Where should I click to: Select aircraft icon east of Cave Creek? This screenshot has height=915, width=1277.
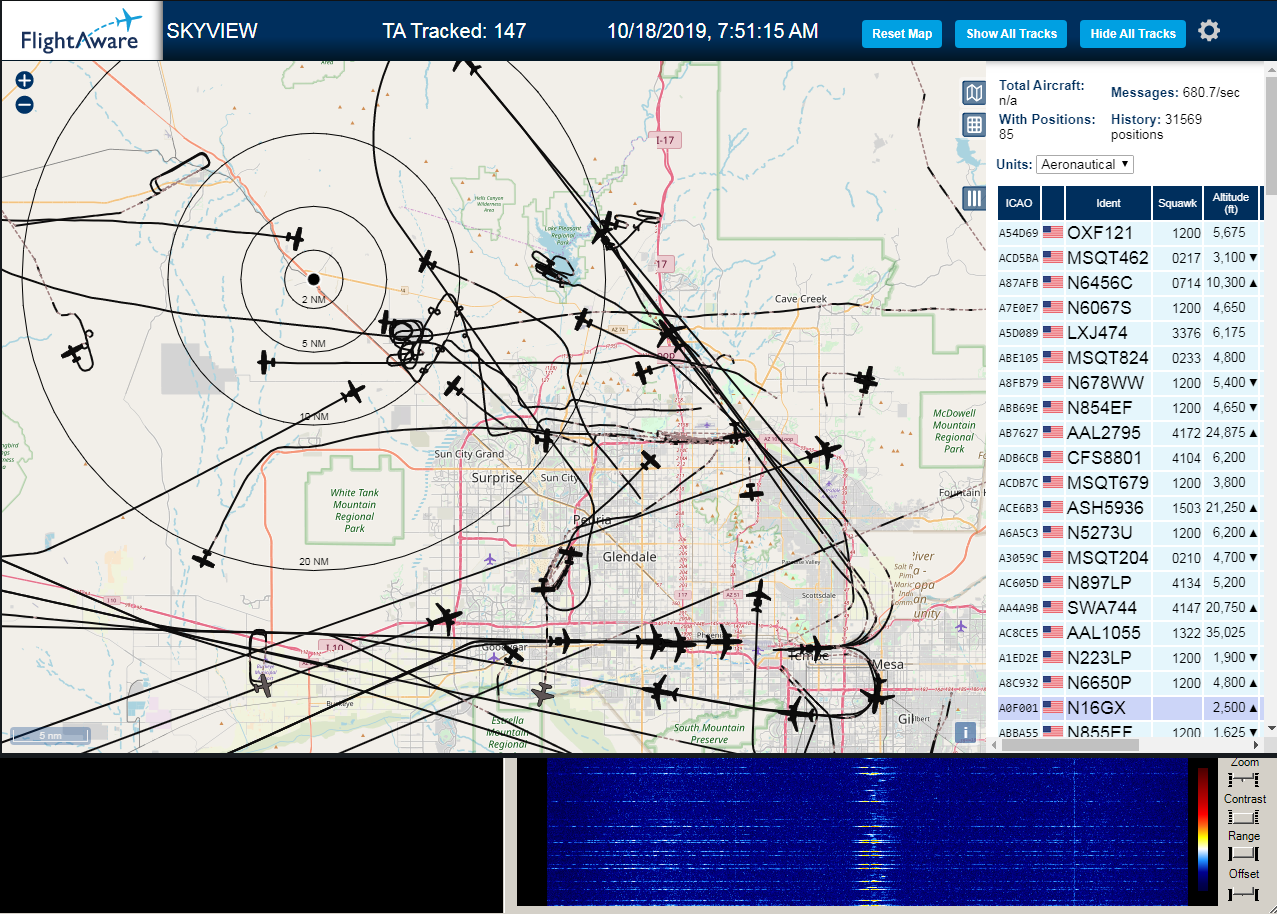[x=865, y=379]
